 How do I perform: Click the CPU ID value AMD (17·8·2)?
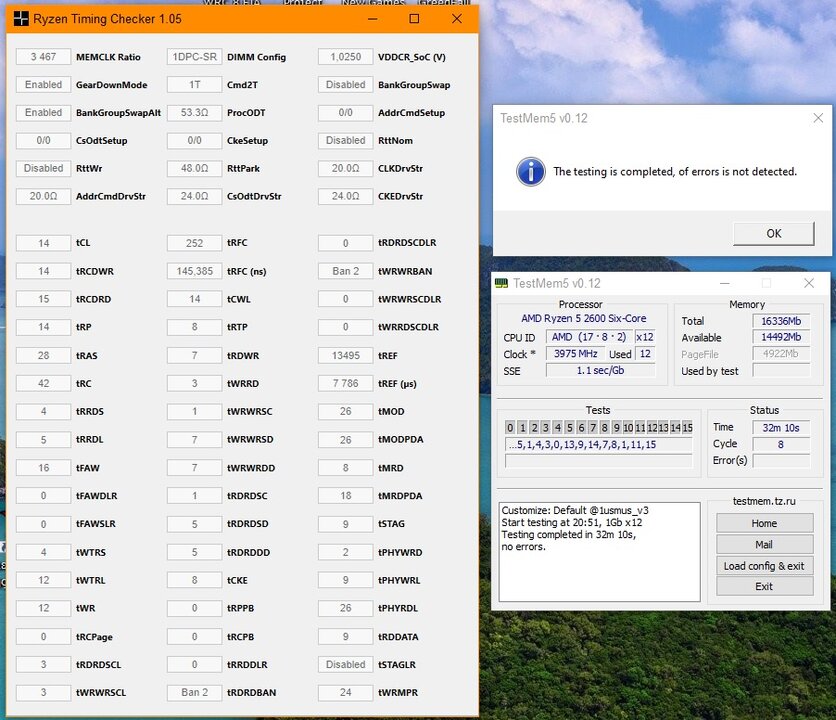tap(589, 337)
